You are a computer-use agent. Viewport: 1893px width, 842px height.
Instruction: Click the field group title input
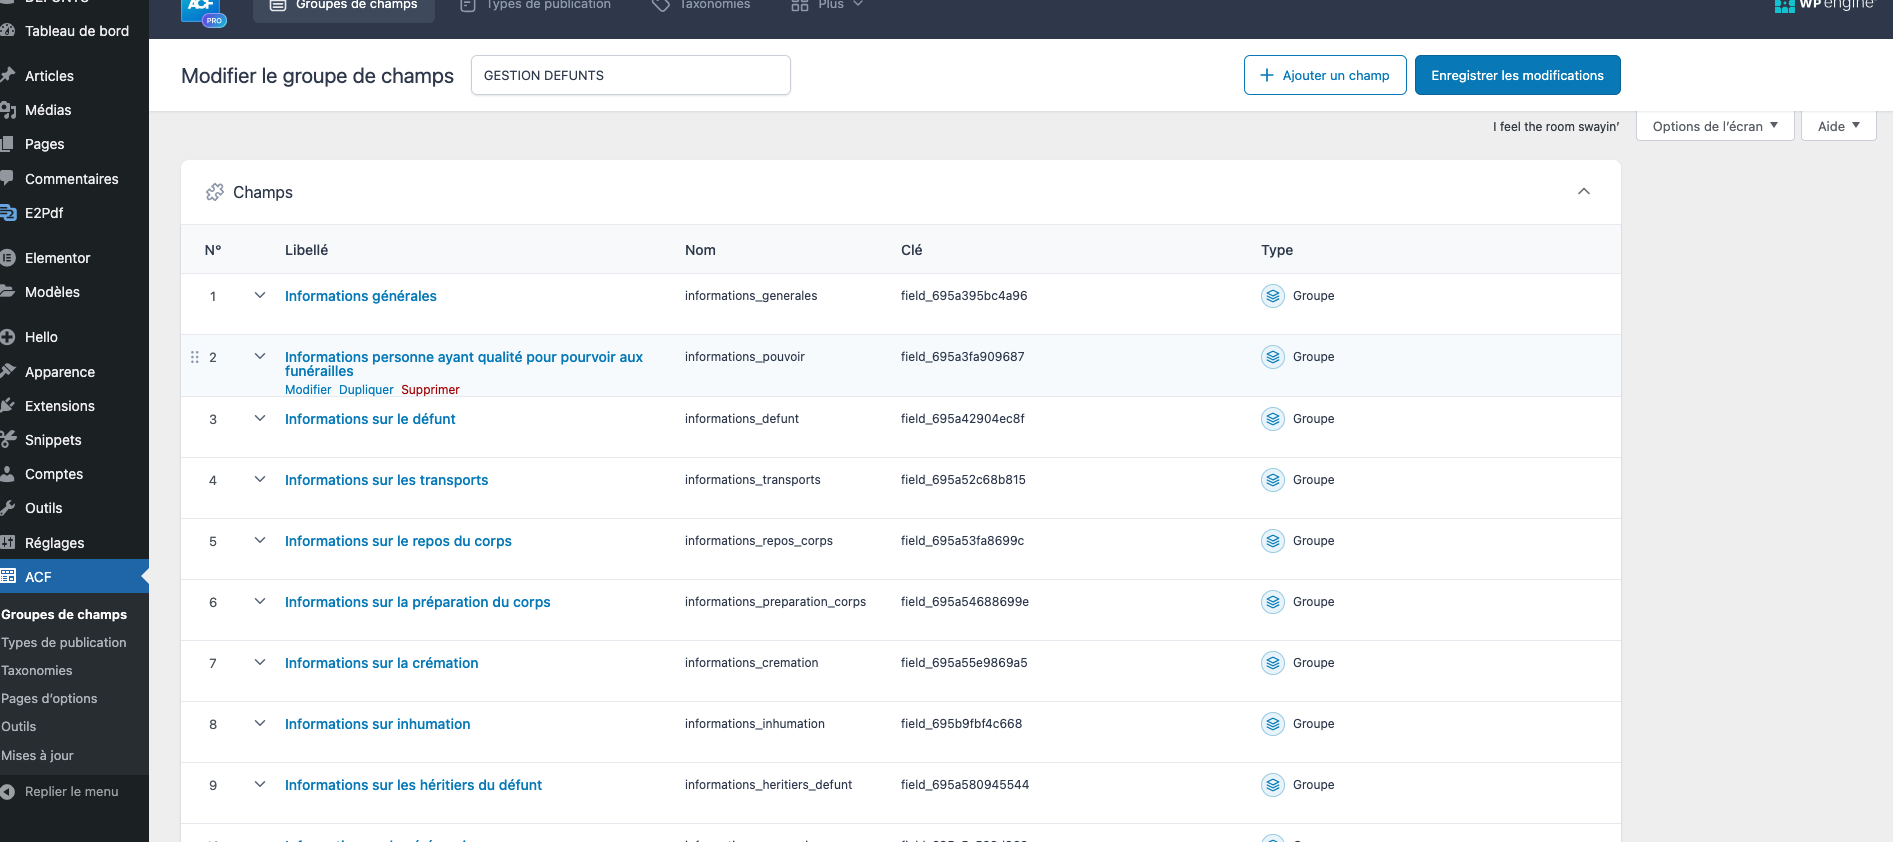pyautogui.click(x=630, y=75)
